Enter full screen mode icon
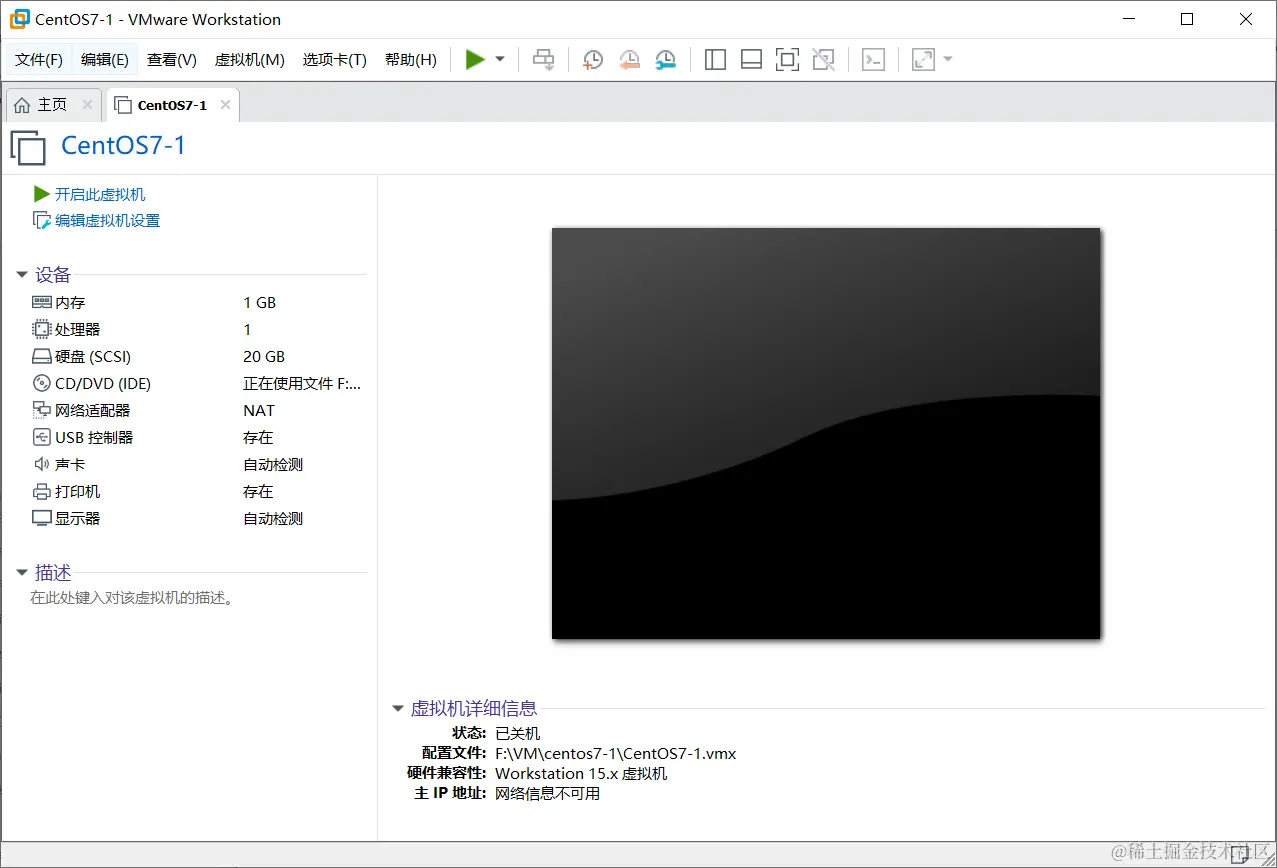Viewport: 1277px width, 868px height. [787, 60]
